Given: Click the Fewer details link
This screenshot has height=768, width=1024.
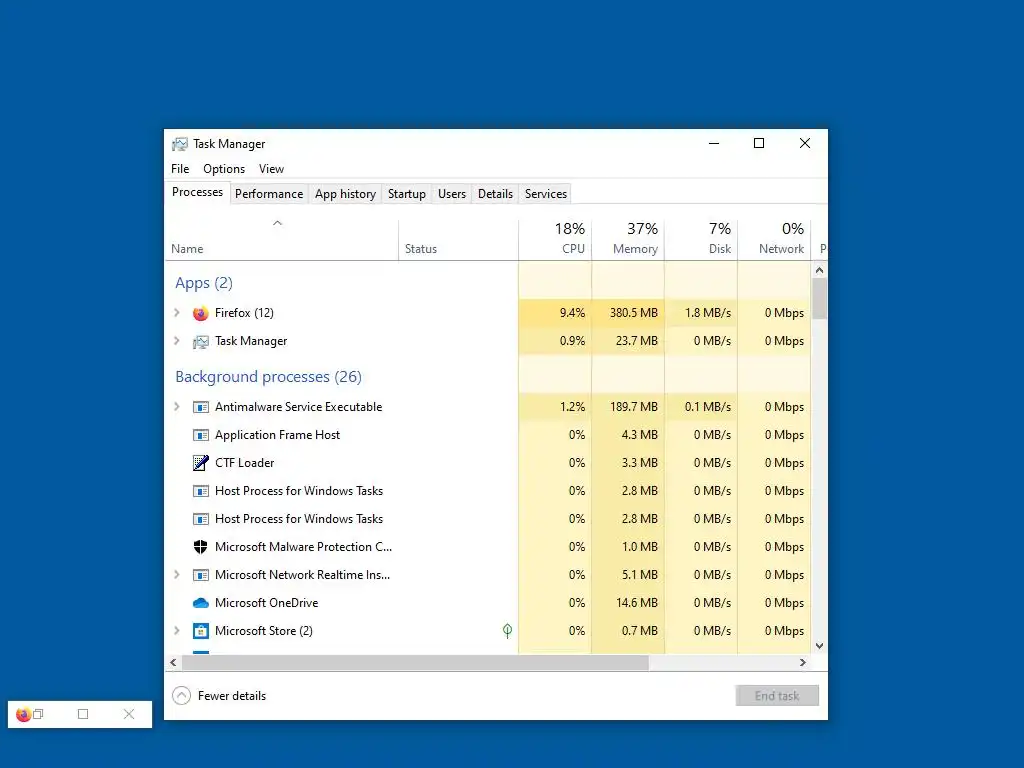Looking at the screenshot, I should coord(232,696).
